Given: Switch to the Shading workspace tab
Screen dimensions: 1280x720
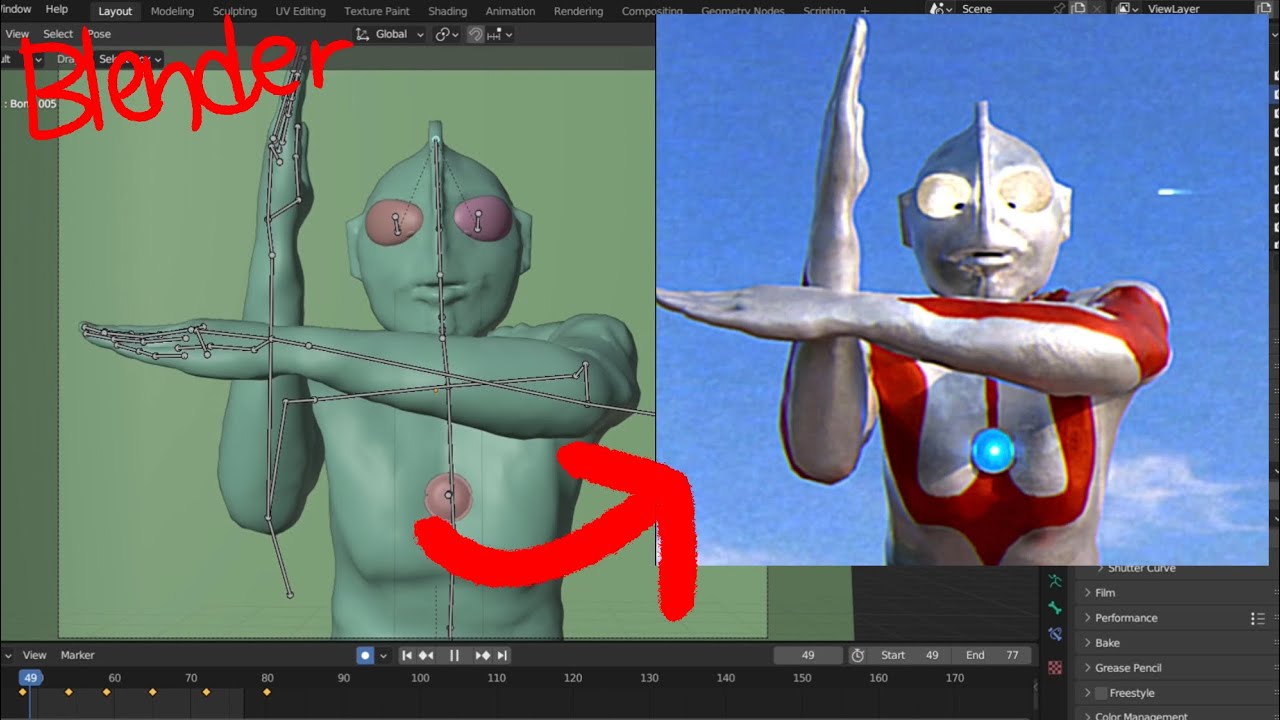Looking at the screenshot, I should (x=447, y=11).
